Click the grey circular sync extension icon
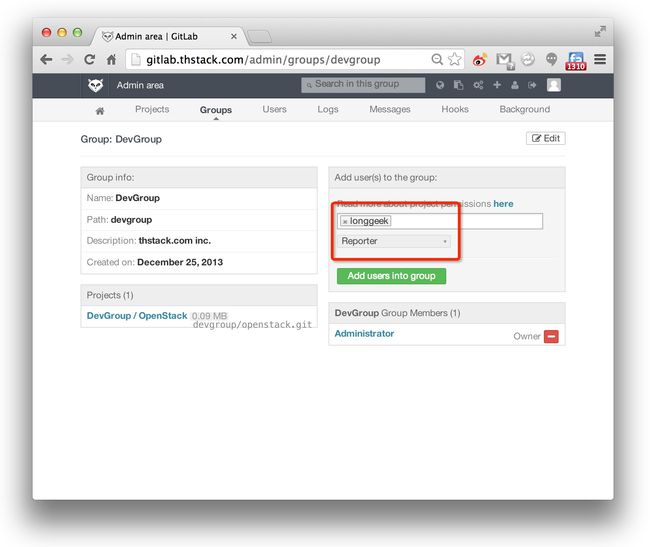This screenshot has width=650, height=547. (528, 59)
